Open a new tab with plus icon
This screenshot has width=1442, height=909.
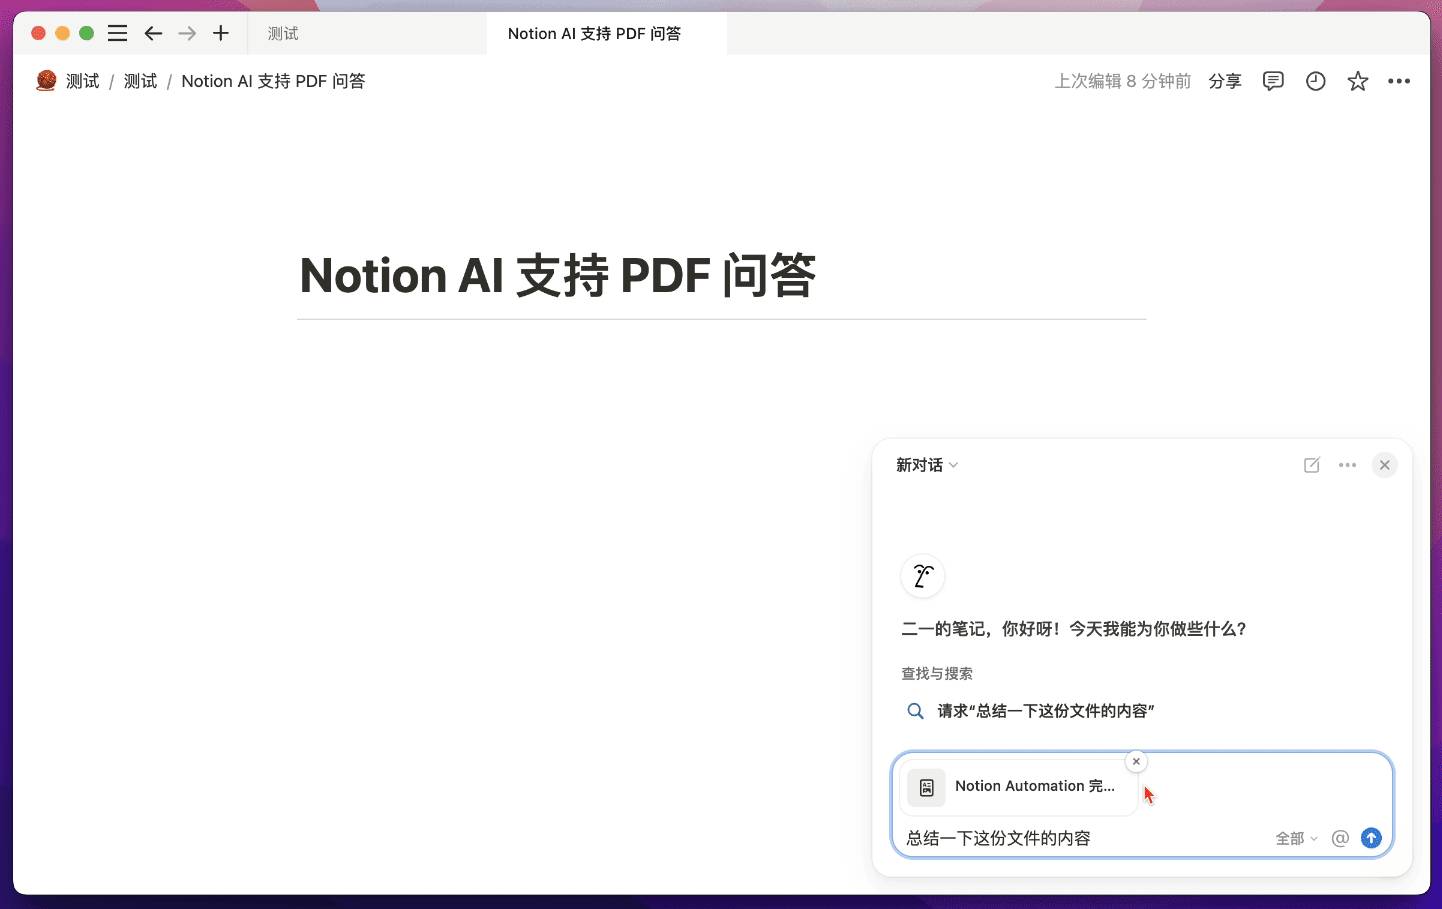coord(221,33)
